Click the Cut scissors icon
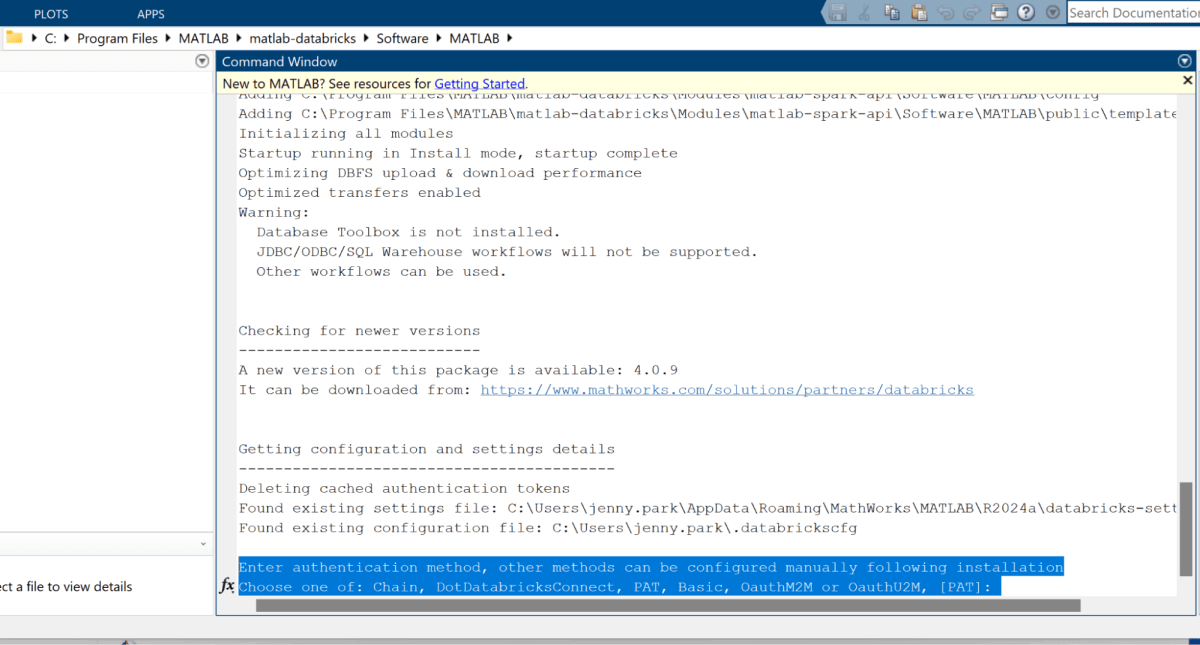The height and width of the screenshot is (645, 1200). 865,13
